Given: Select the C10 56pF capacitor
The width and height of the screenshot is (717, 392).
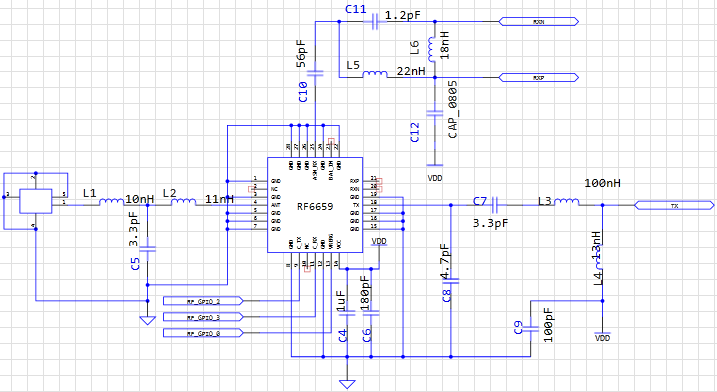Looking at the screenshot, I should coord(315,72).
